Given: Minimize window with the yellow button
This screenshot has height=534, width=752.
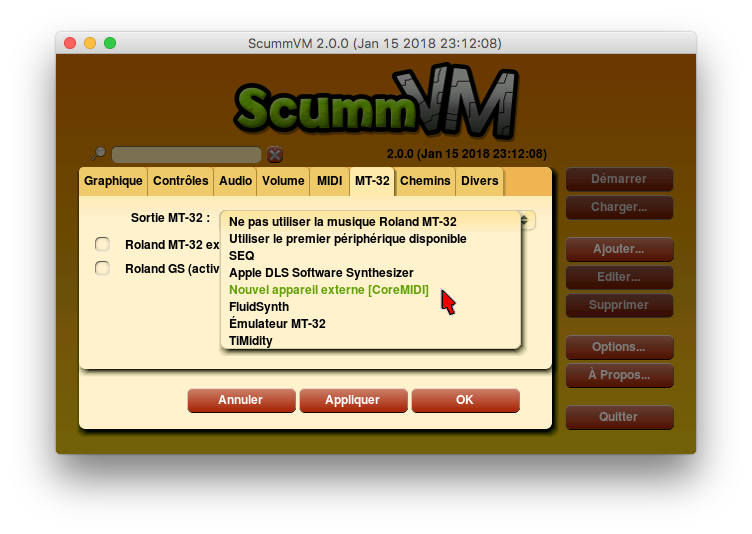Looking at the screenshot, I should (90, 43).
